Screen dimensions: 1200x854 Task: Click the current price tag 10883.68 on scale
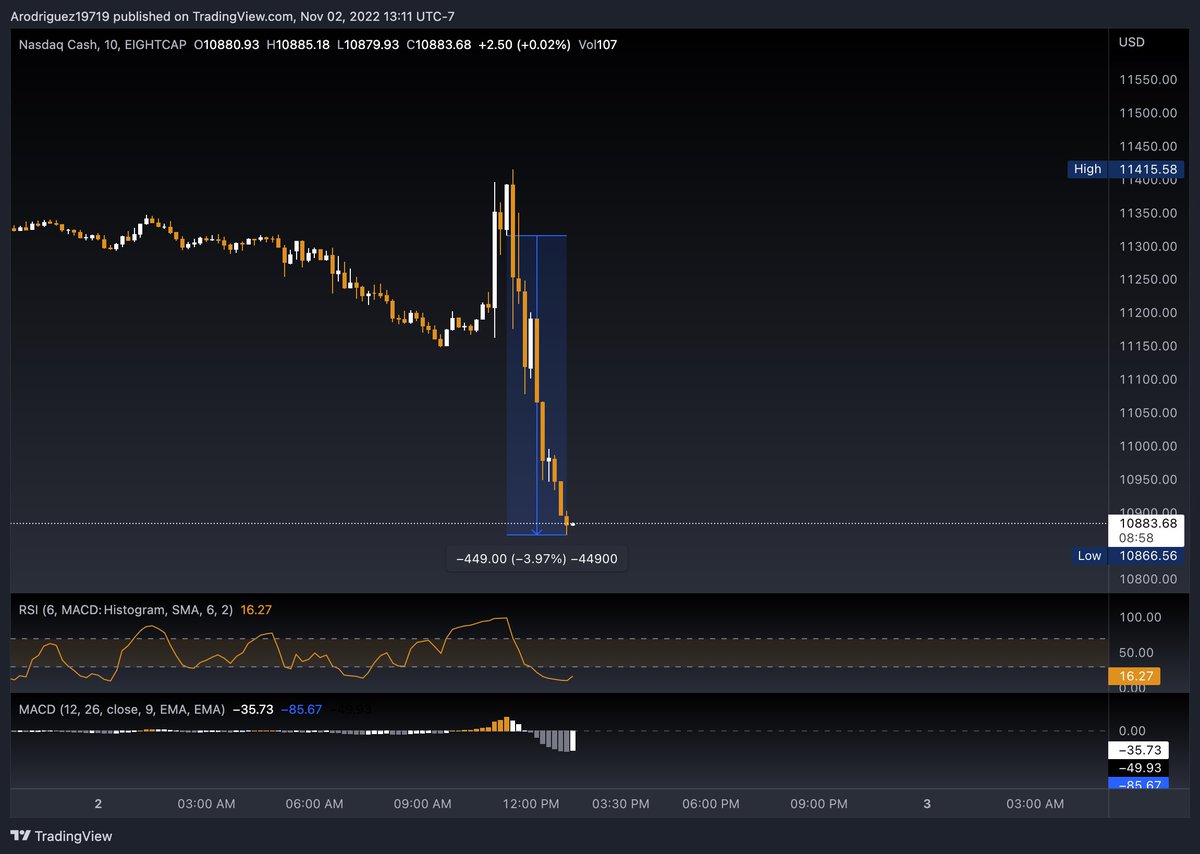pos(1148,523)
